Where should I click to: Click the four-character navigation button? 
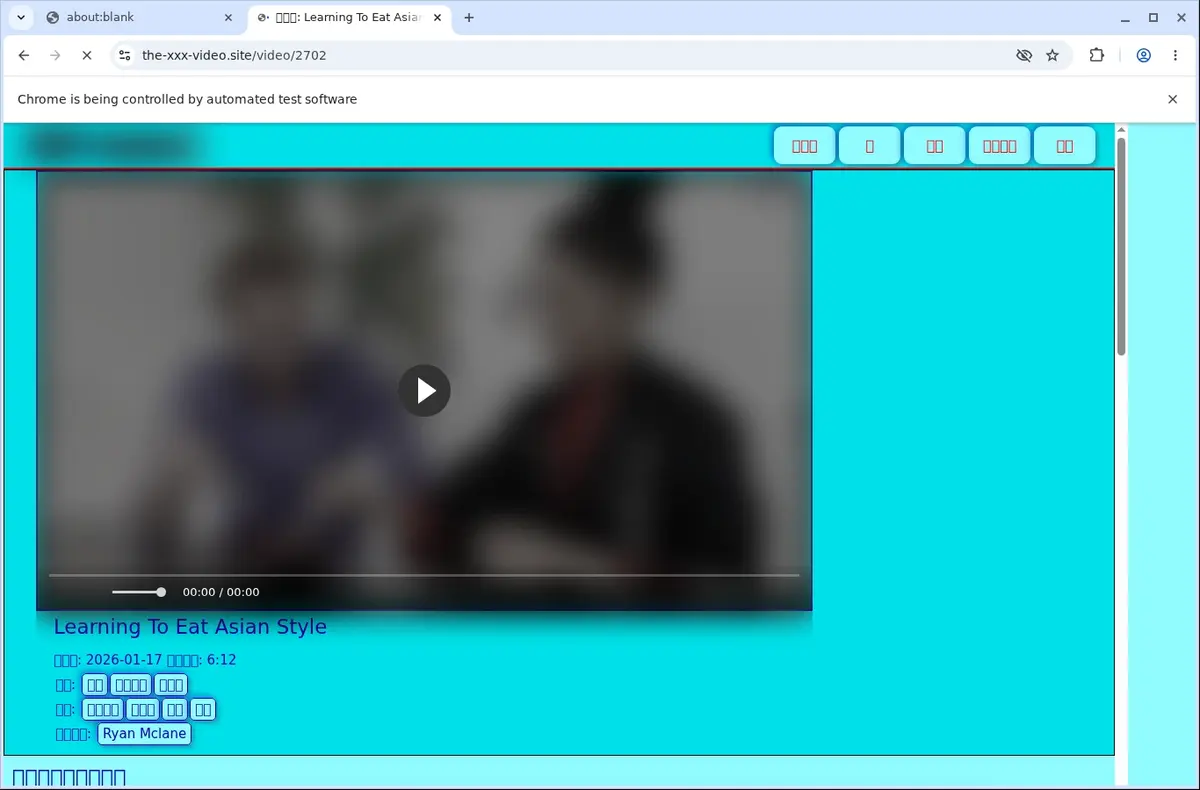pos(999,146)
